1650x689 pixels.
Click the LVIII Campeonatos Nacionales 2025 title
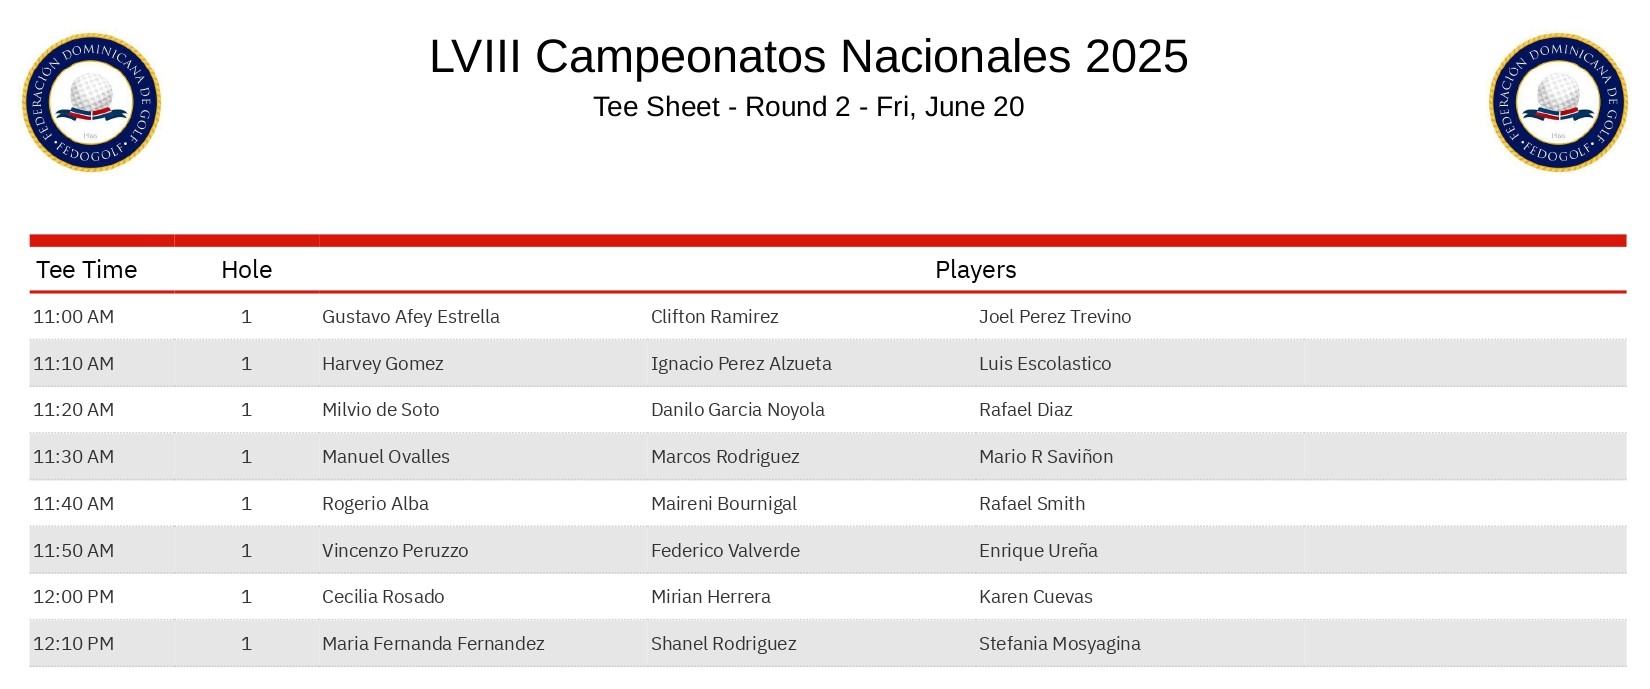point(808,56)
